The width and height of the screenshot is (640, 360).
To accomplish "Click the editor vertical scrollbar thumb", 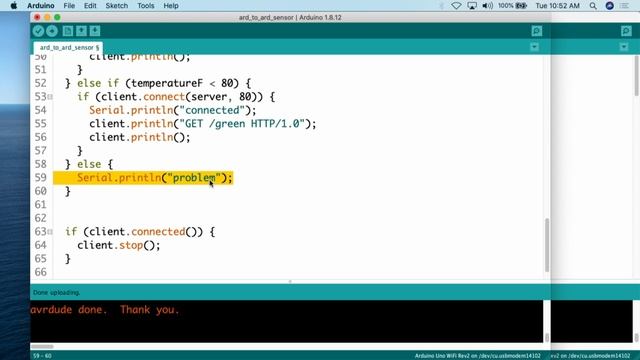I will 547,245.
